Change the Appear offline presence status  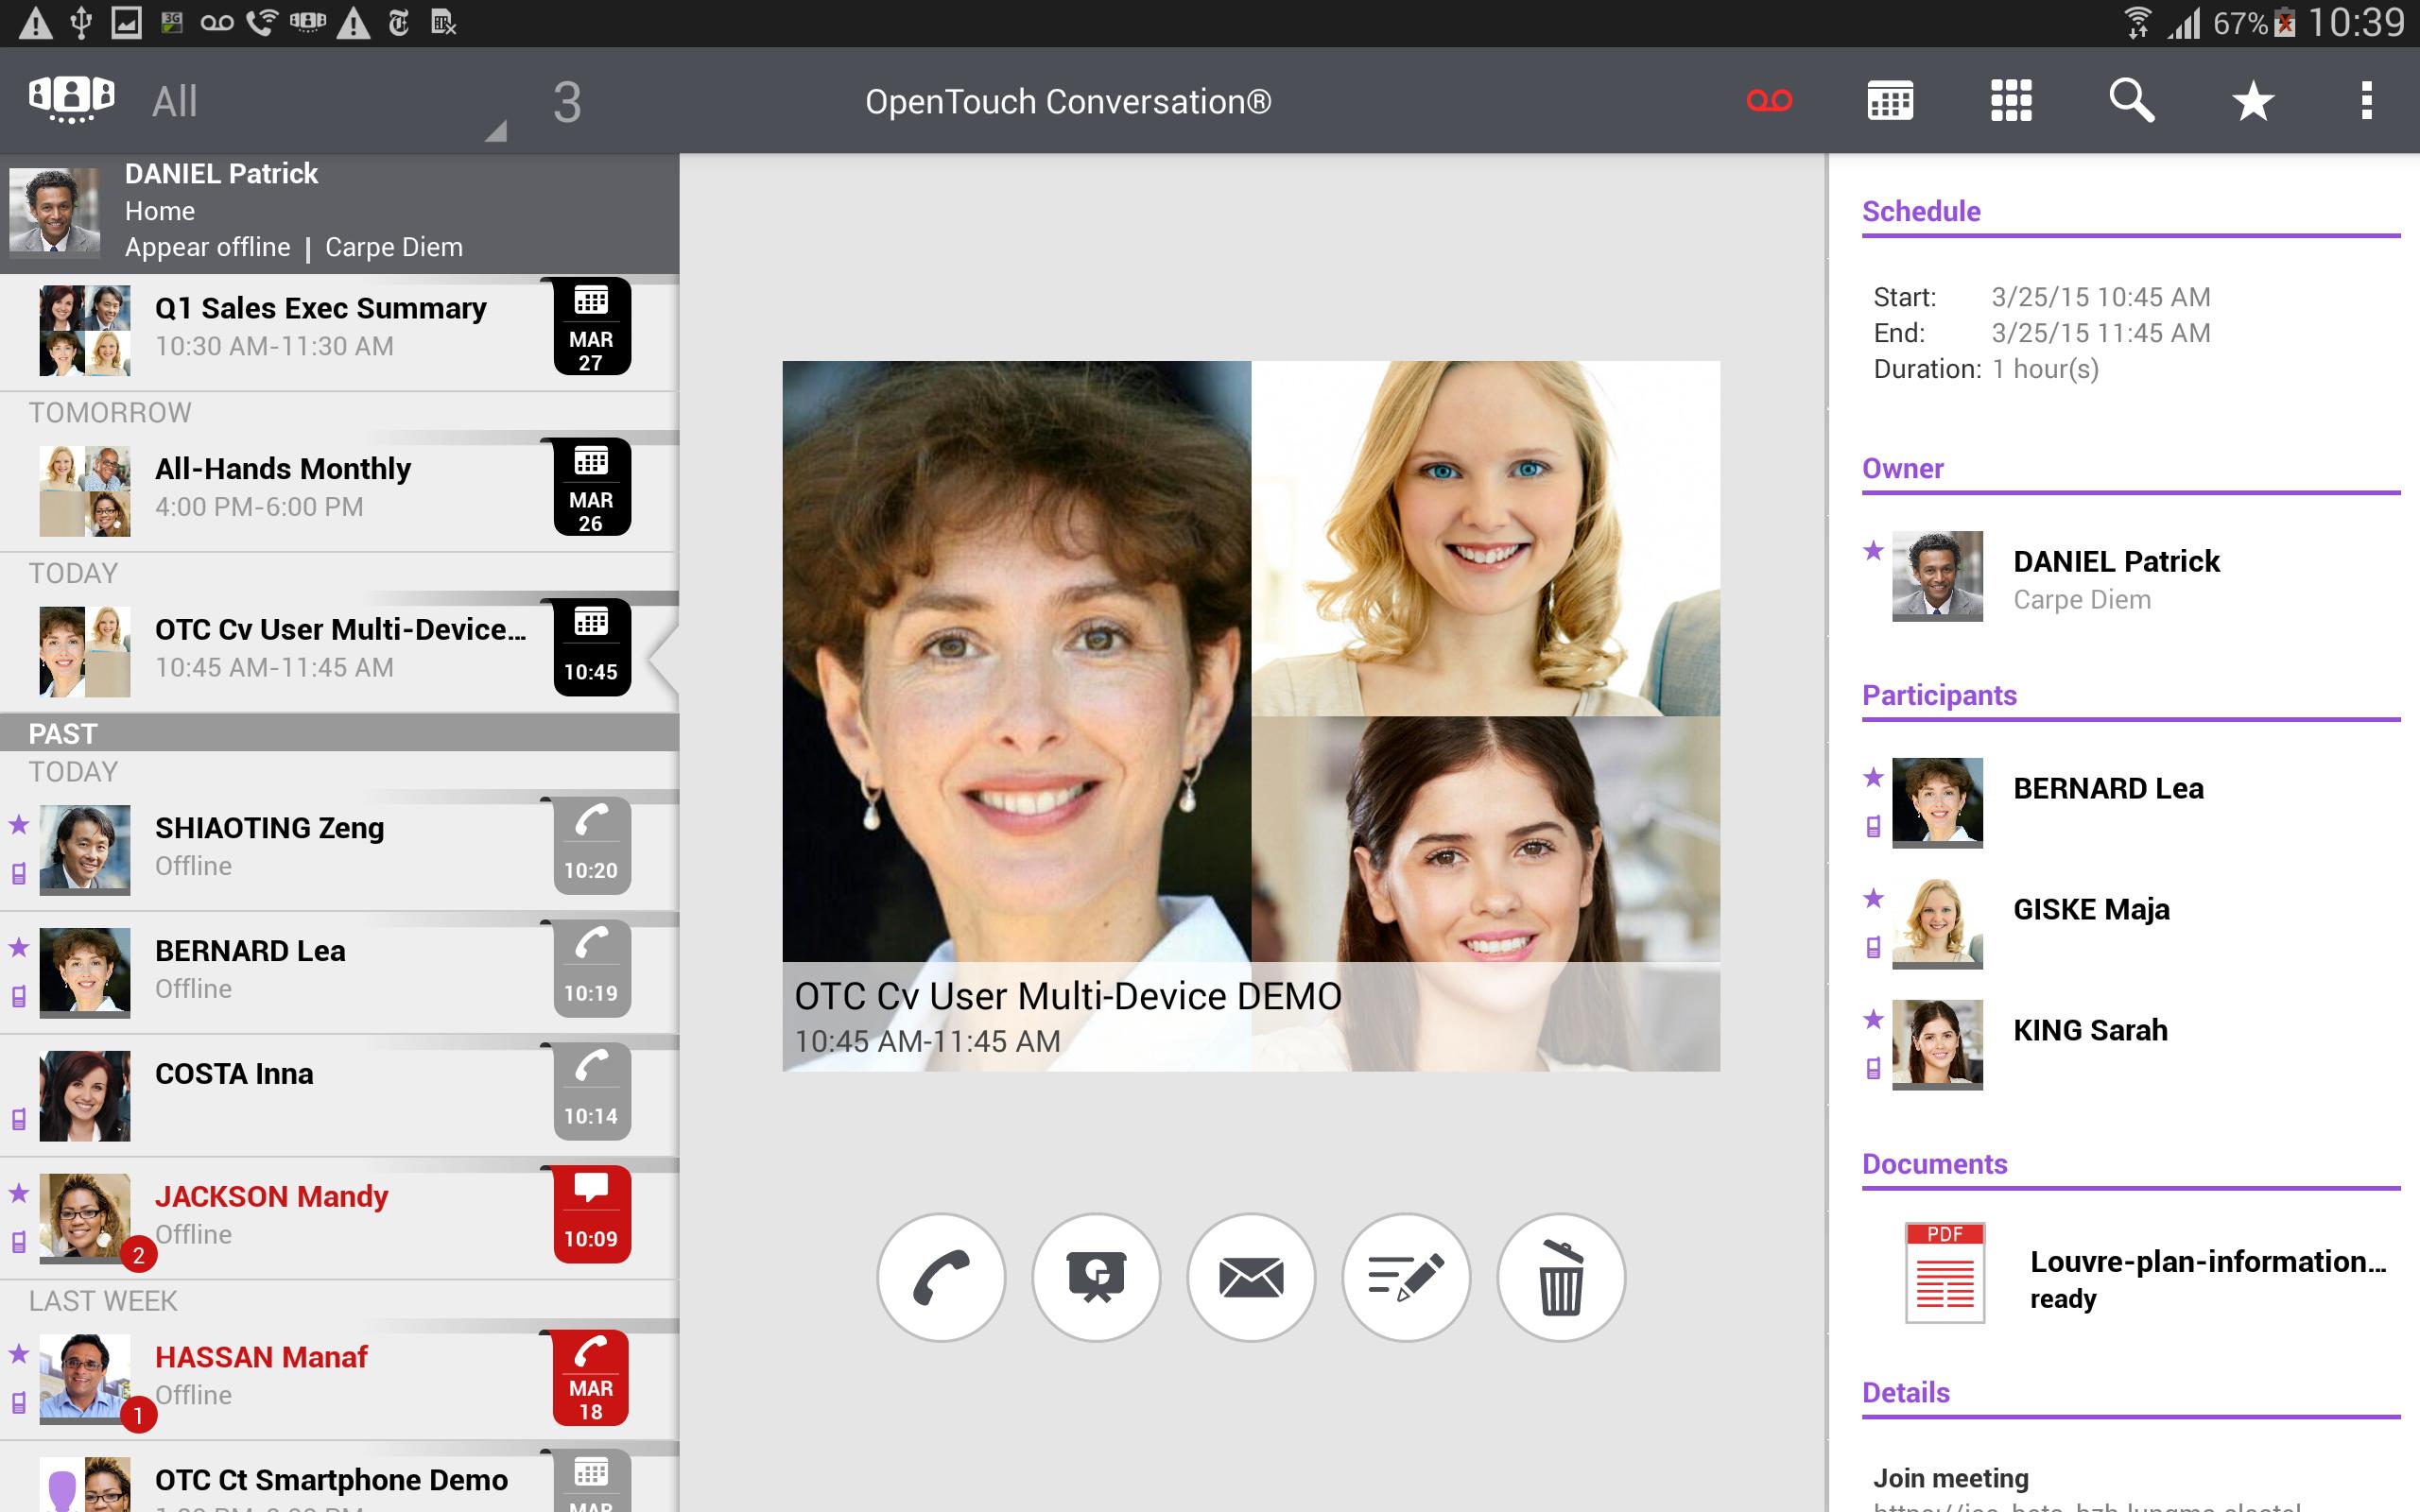pyautogui.click(x=207, y=246)
